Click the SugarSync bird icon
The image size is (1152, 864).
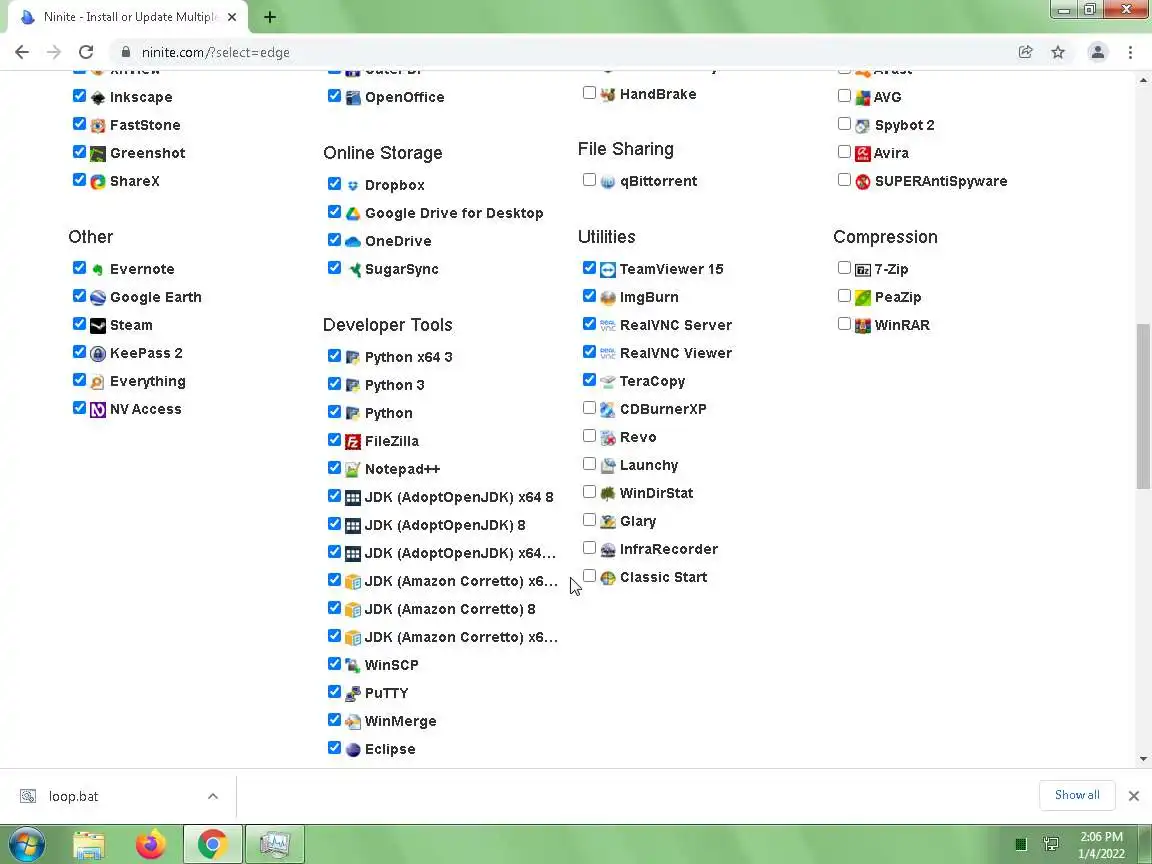(x=353, y=270)
